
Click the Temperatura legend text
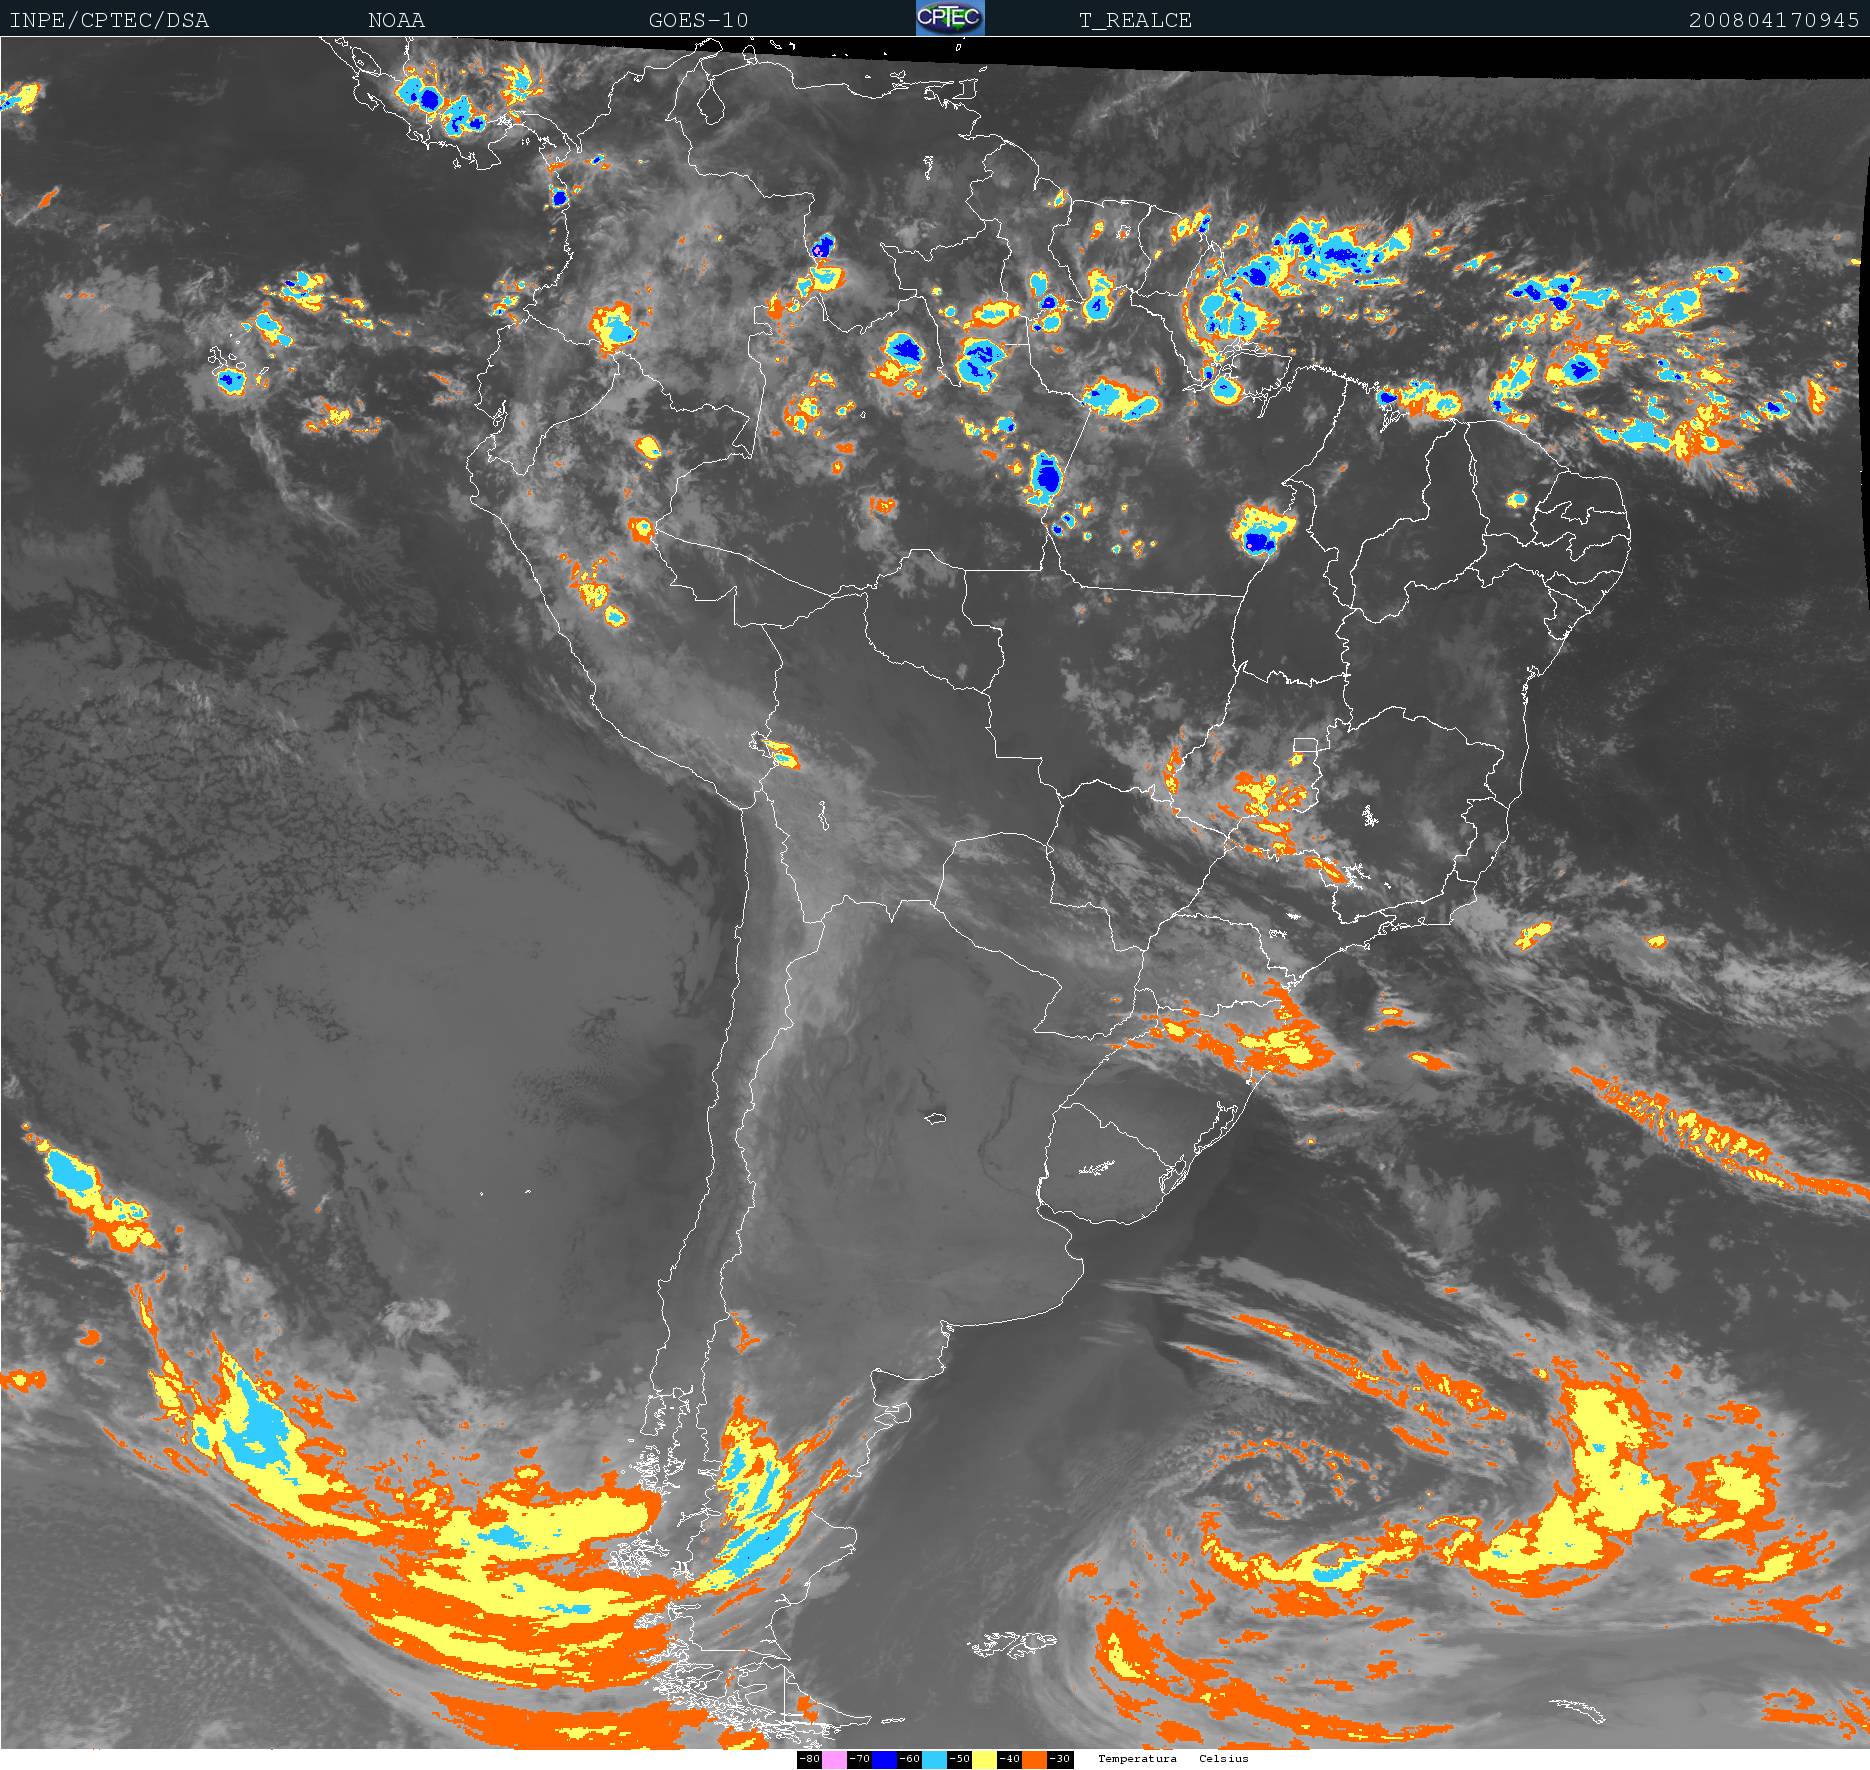click(1137, 1758)
